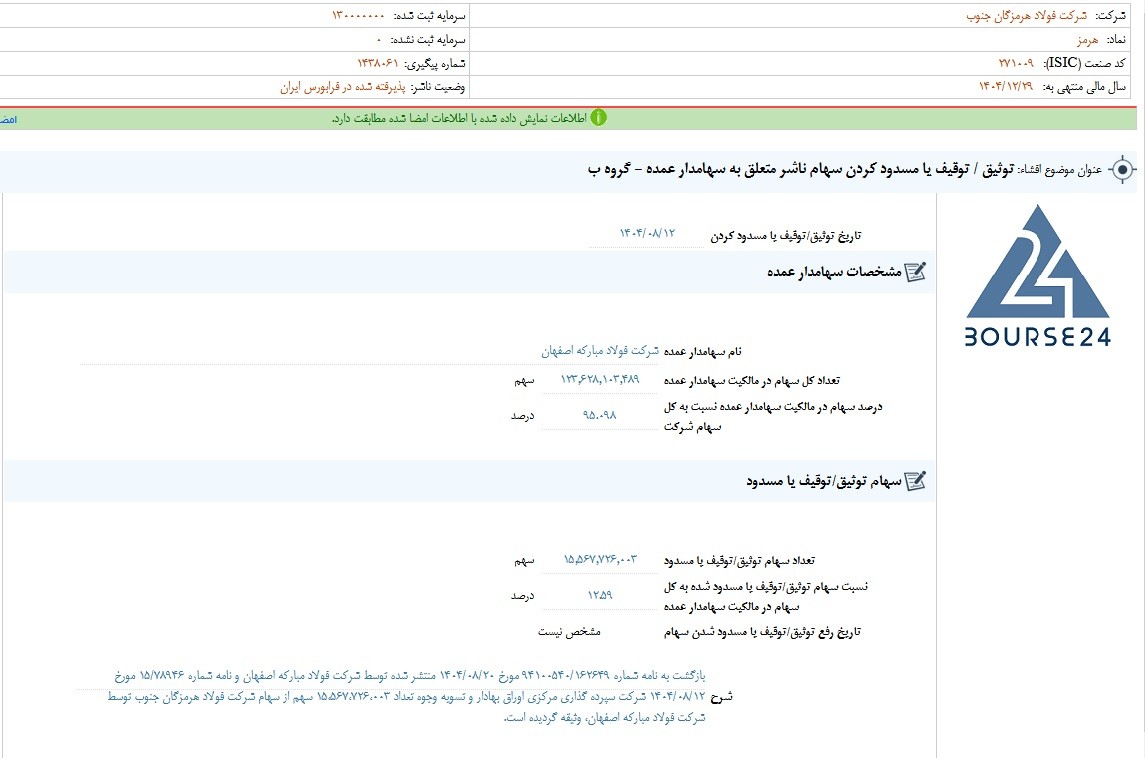The width and height of the screenshot is (1145, 758).
Task: Click the pledged shares count field in the سهام توثیق section
Action: 600,559
